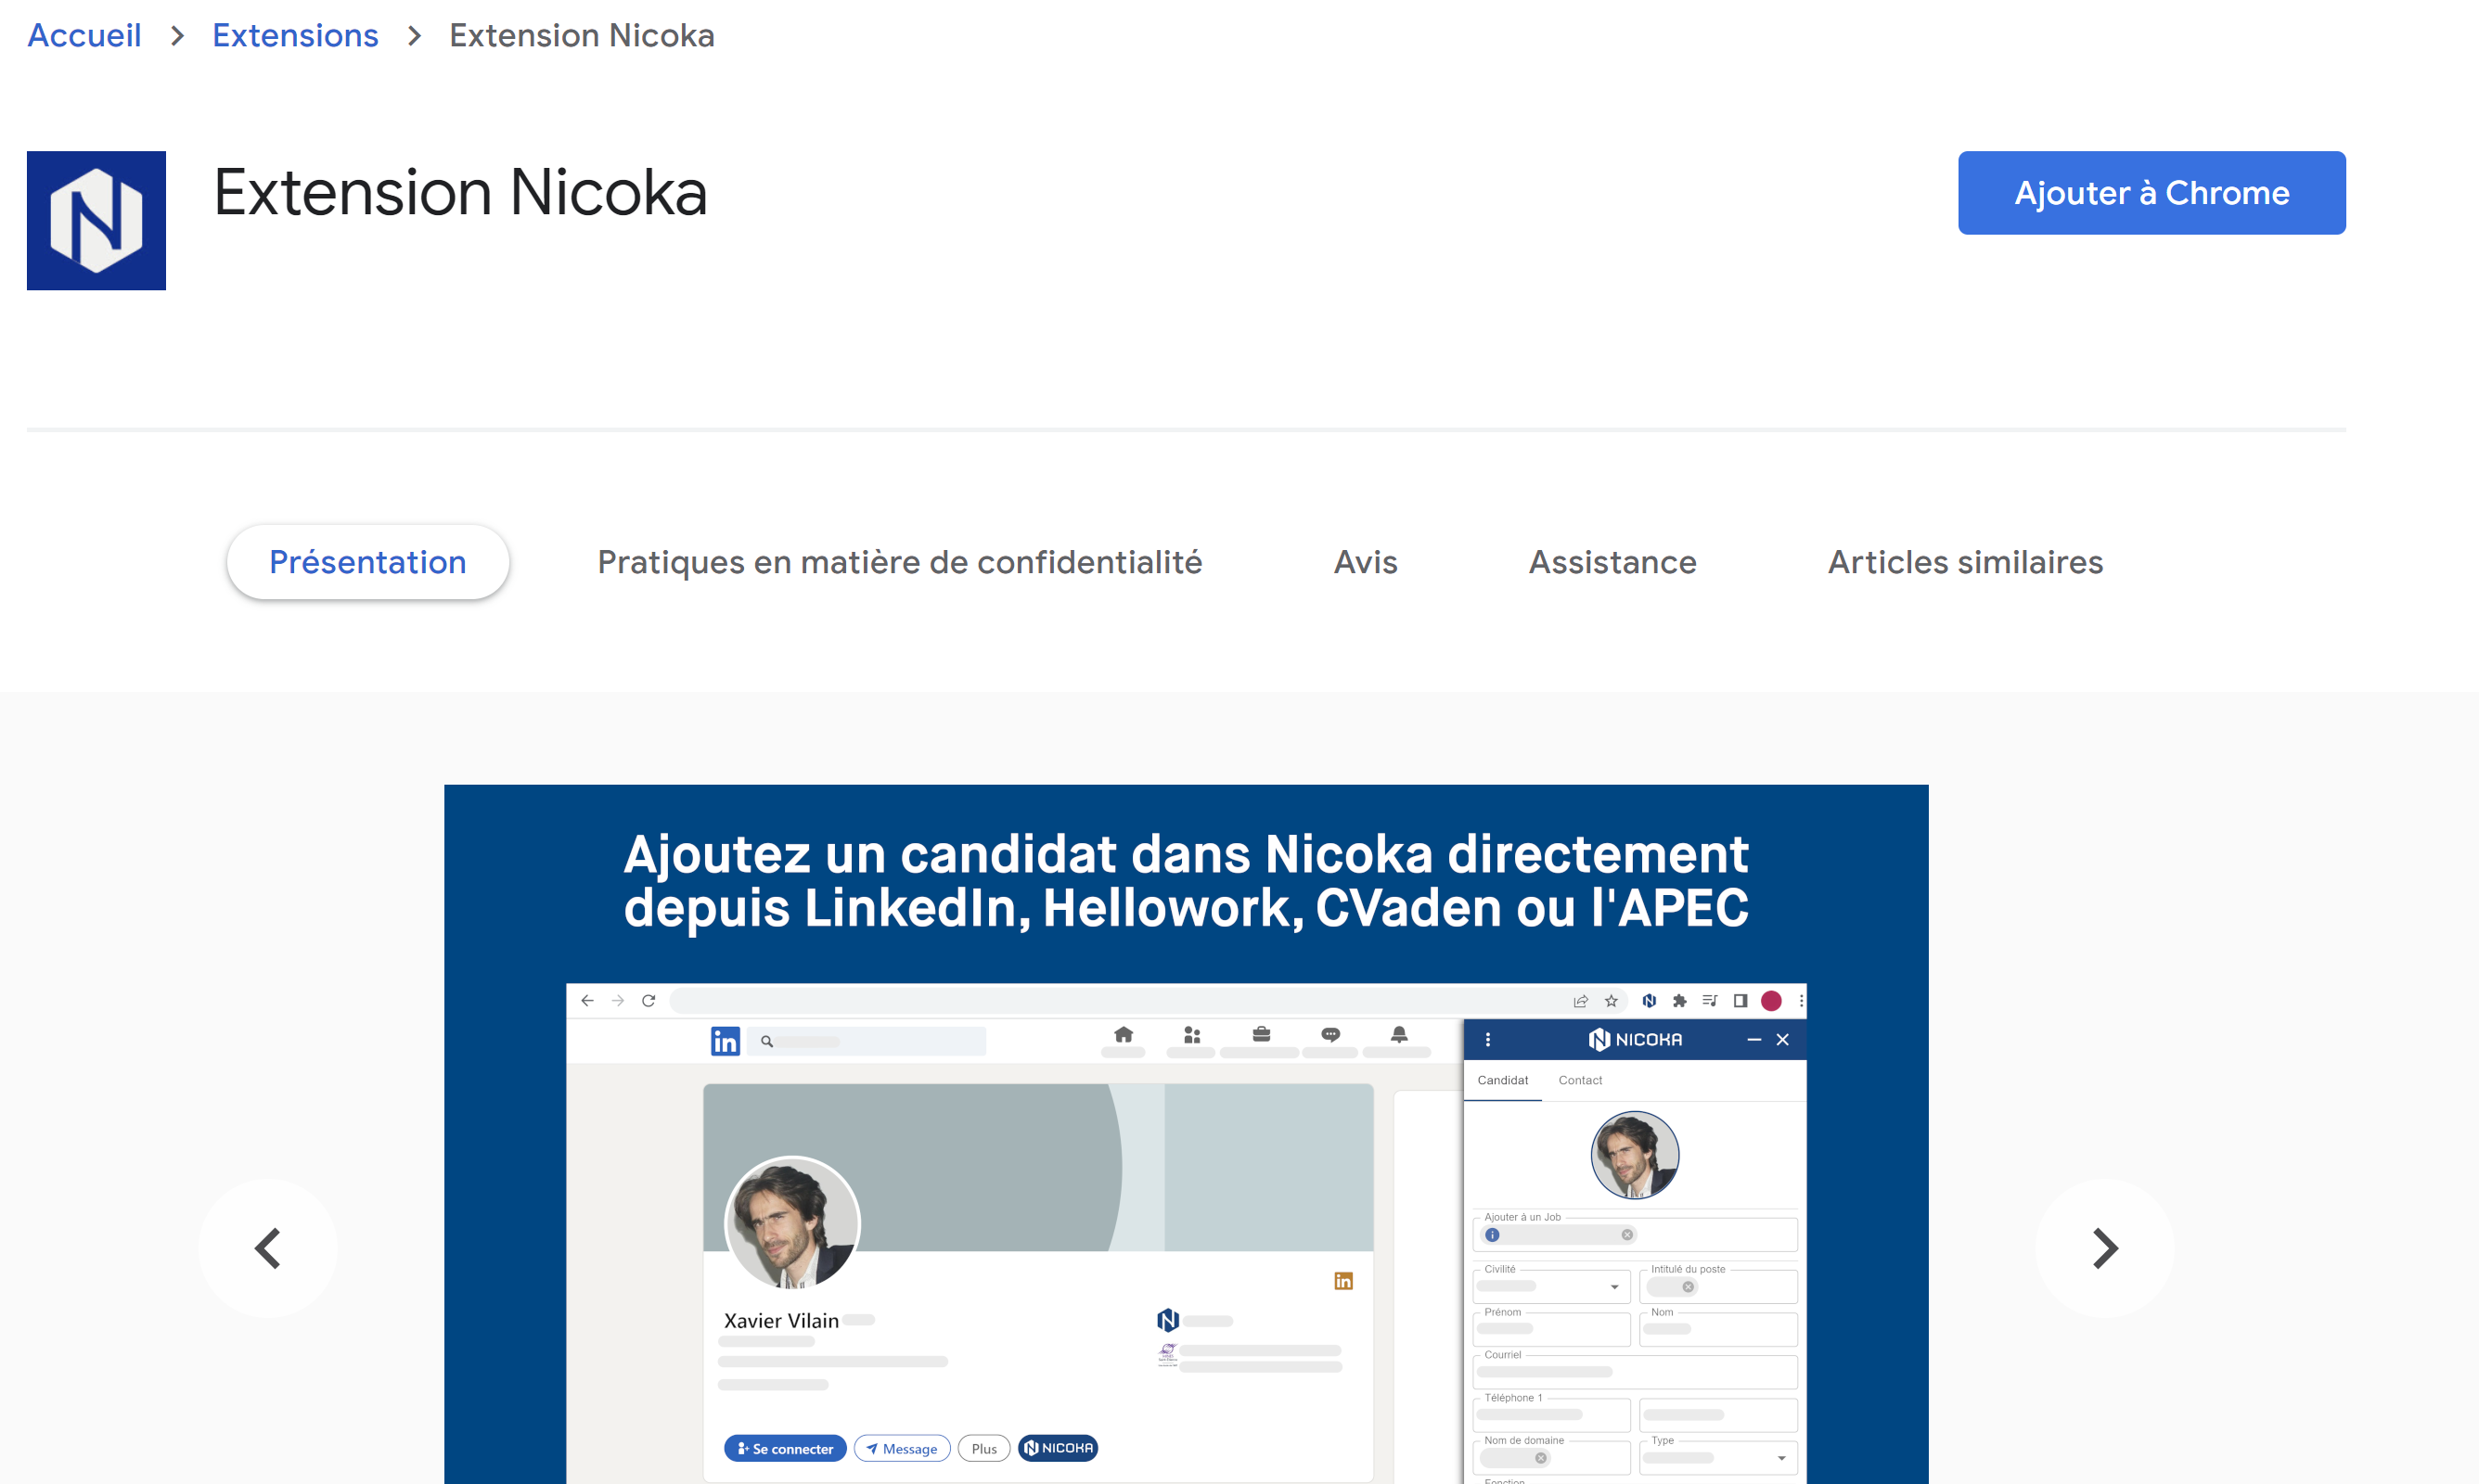
Task: Go to the Accueil breadcrumb link
Action: (x=84, y=35)
